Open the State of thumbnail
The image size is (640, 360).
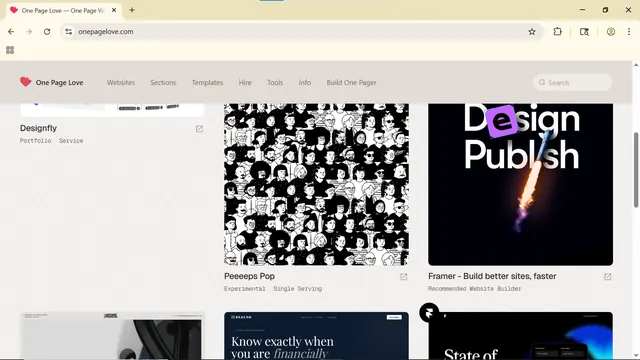pyautogui.click(x=520, y=336)
